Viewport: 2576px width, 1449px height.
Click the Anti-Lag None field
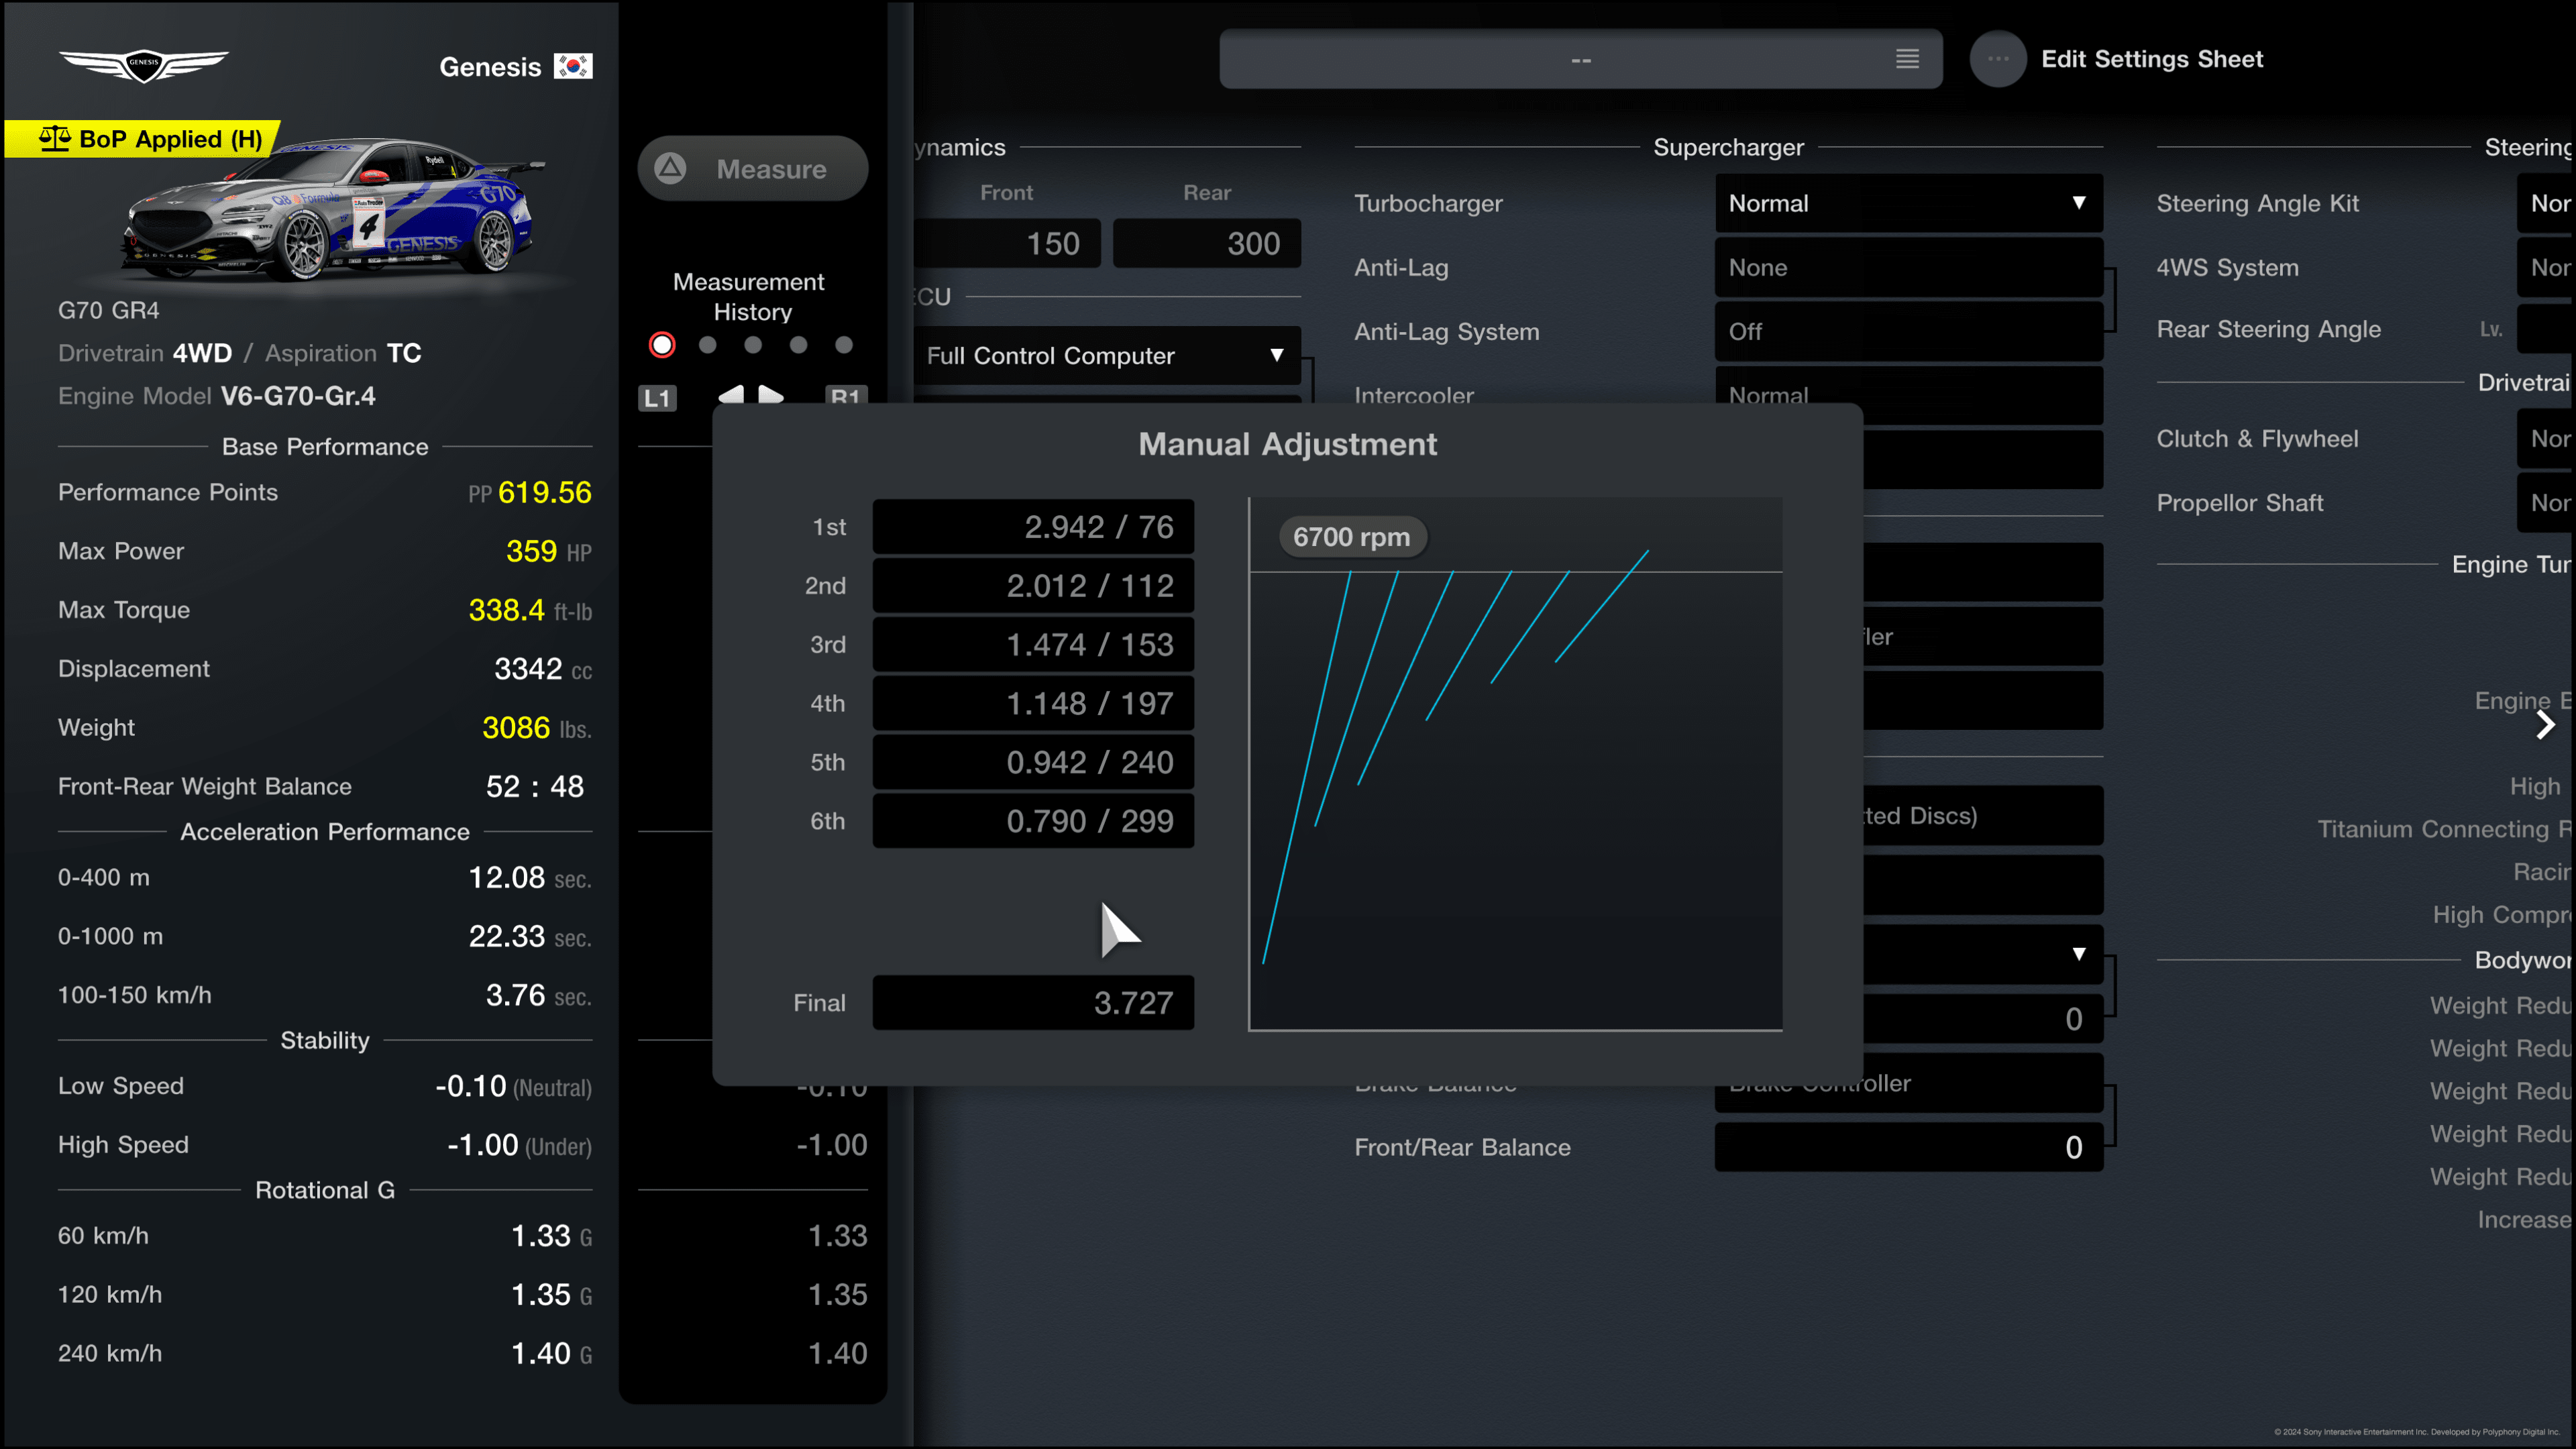click(x=1908, y=267)
